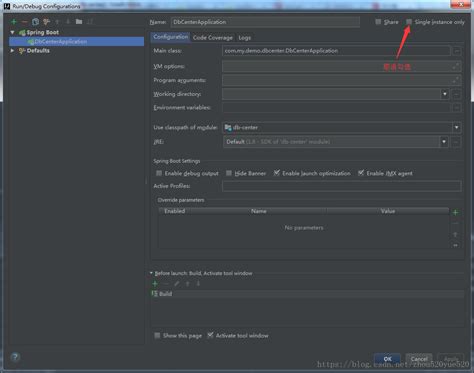This screenshot has width=474, height=373.
Task: Add new configuration with green plus icon
Action: click(x=14, y=22)
